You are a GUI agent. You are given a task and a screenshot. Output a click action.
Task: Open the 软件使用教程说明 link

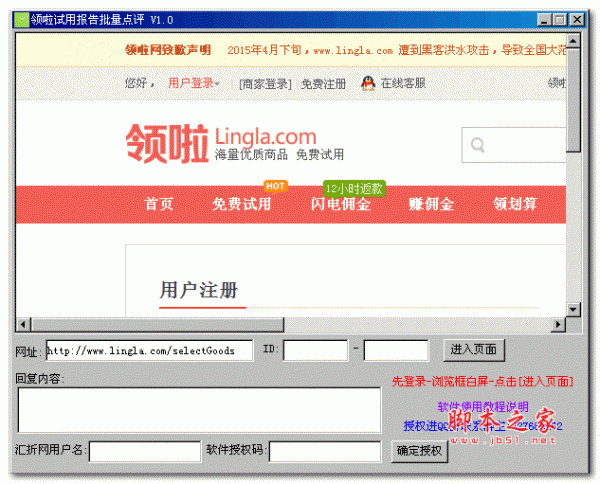click(x=483, y=406)
